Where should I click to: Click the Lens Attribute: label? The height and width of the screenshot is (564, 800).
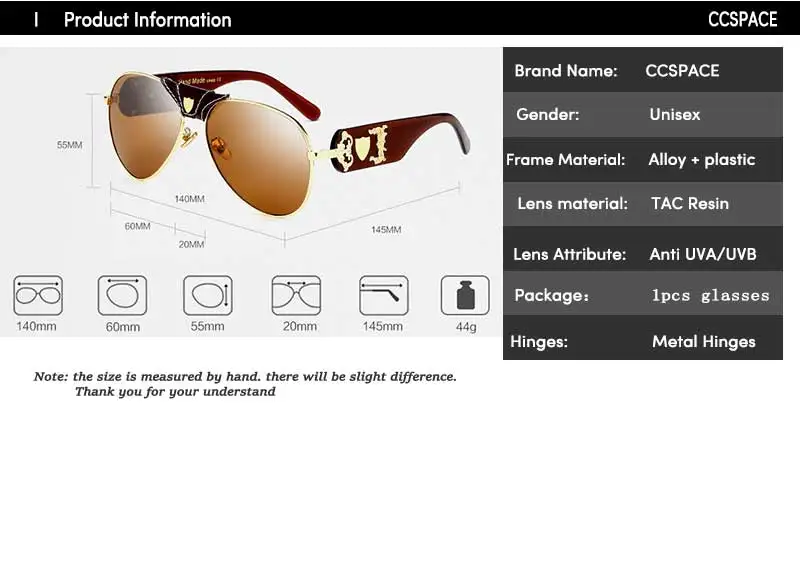(x=569, y=254)
